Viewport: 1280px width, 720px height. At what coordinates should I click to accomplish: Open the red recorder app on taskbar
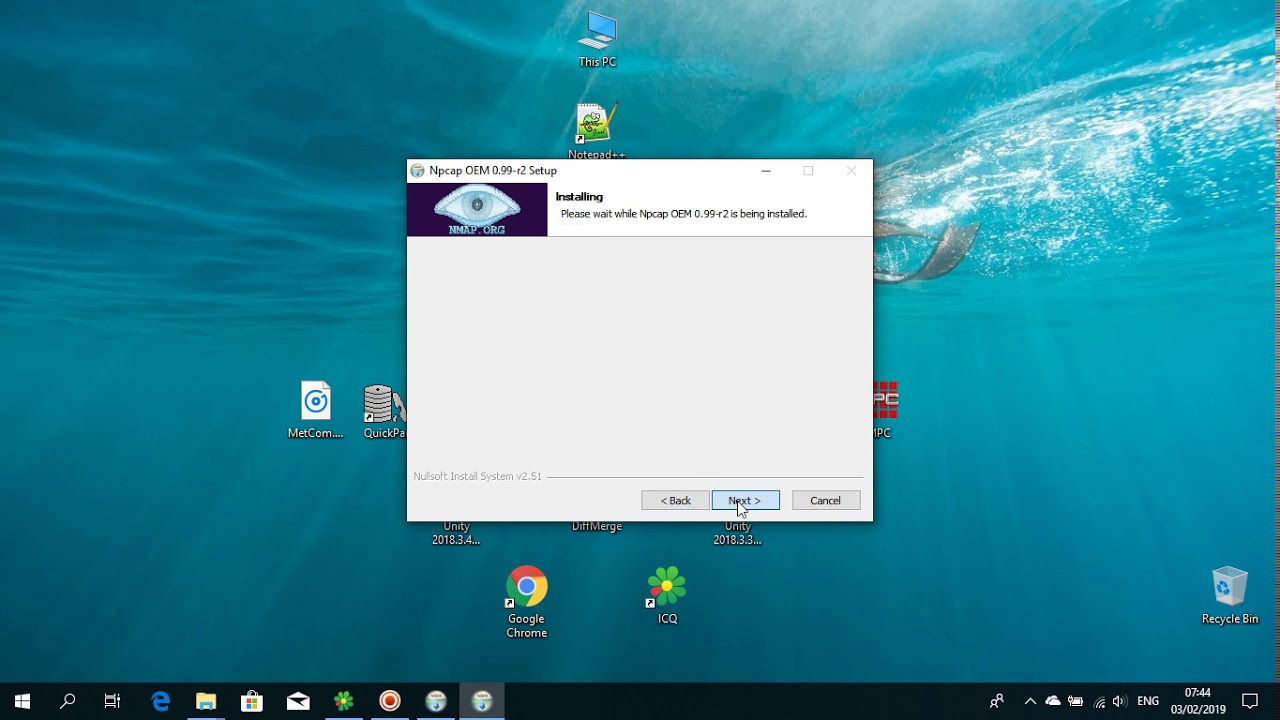click(390, 701)
